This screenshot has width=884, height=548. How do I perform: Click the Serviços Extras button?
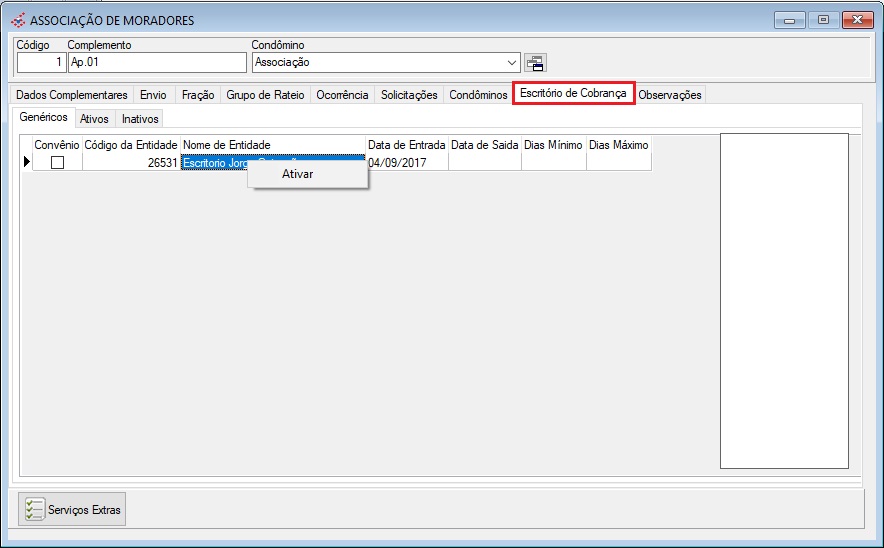click(x=72, y=510)
